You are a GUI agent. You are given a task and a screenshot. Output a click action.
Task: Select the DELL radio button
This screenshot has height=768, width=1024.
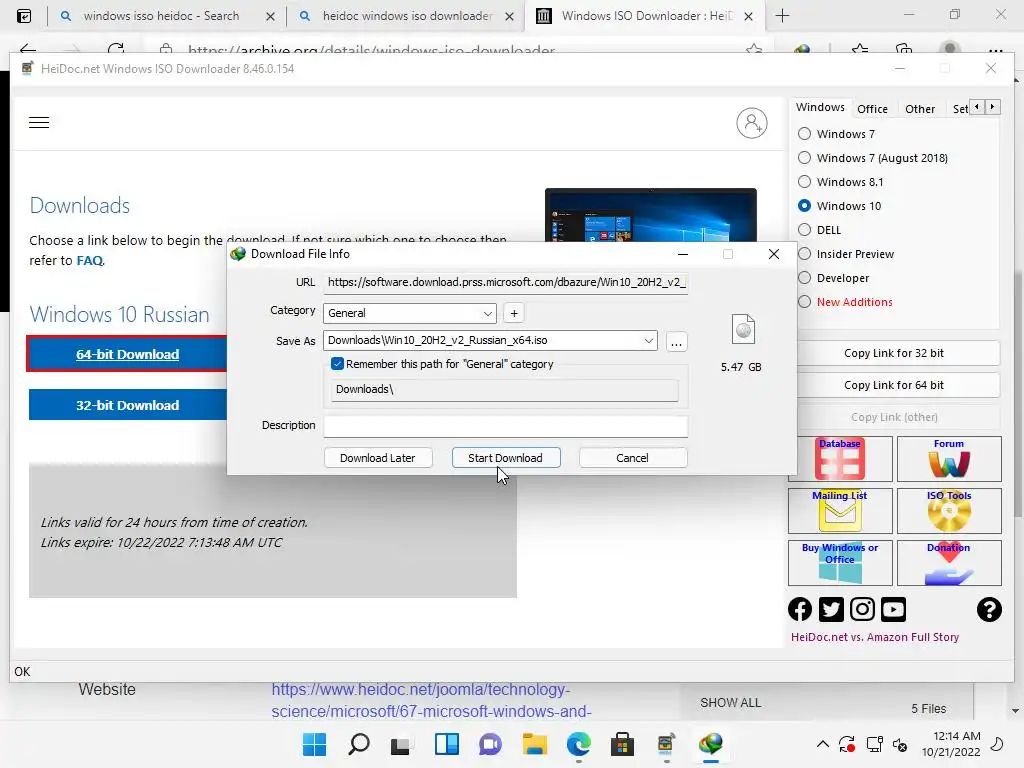tap(805, 230)
